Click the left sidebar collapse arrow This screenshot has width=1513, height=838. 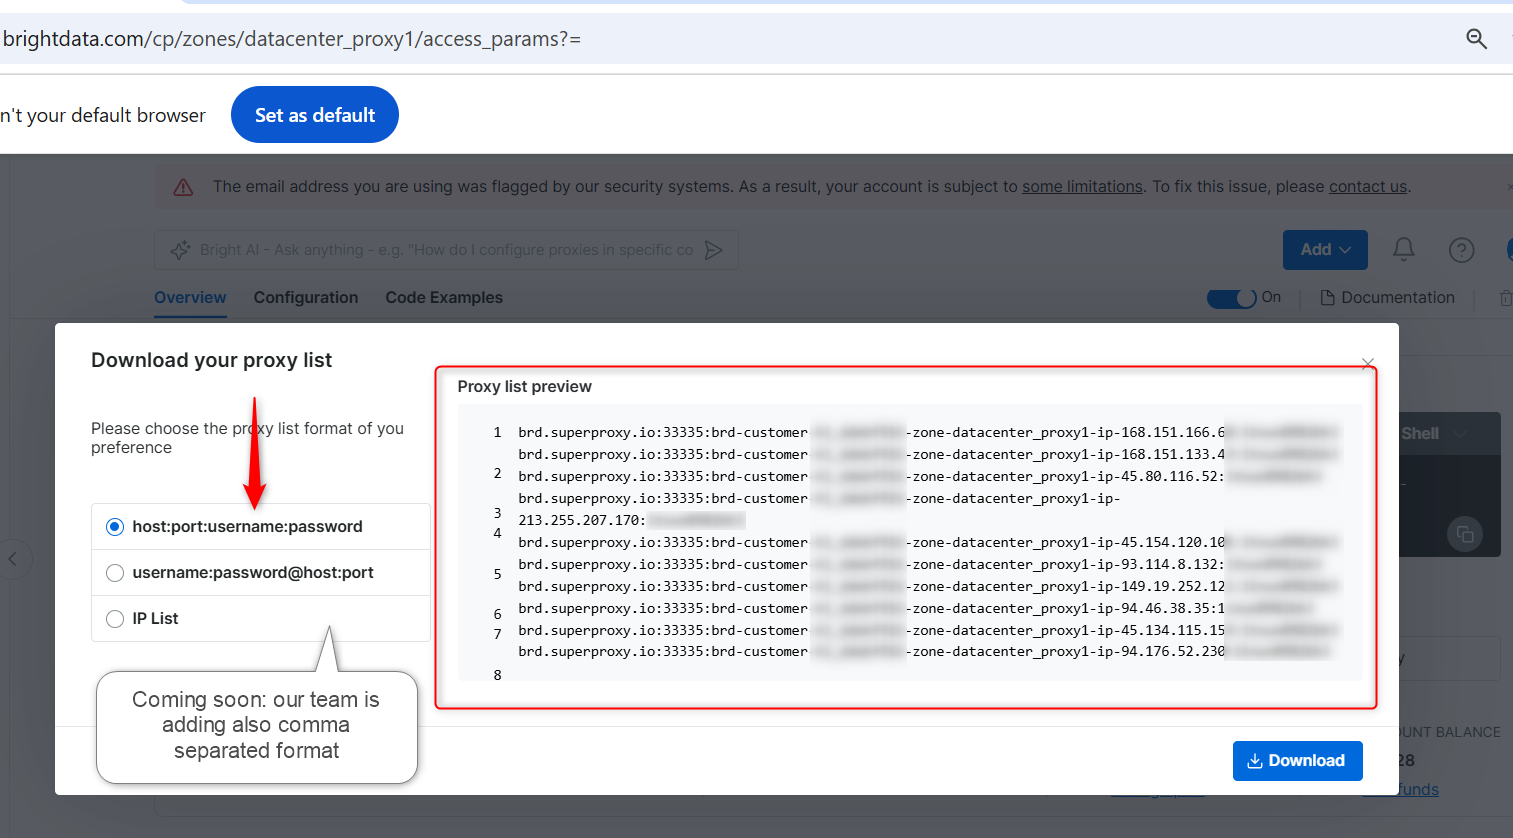click(13, 559)
